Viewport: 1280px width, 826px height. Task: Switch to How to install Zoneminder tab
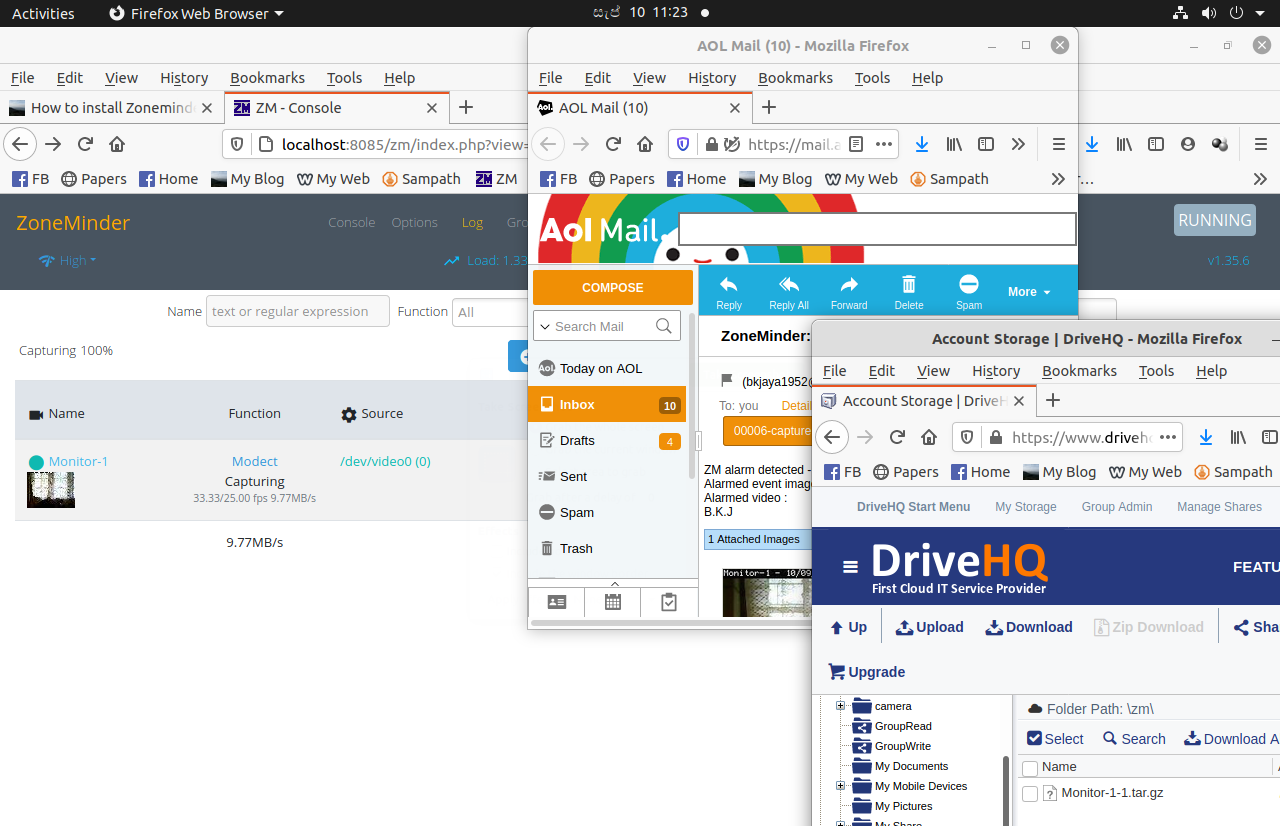click(110, 107)
